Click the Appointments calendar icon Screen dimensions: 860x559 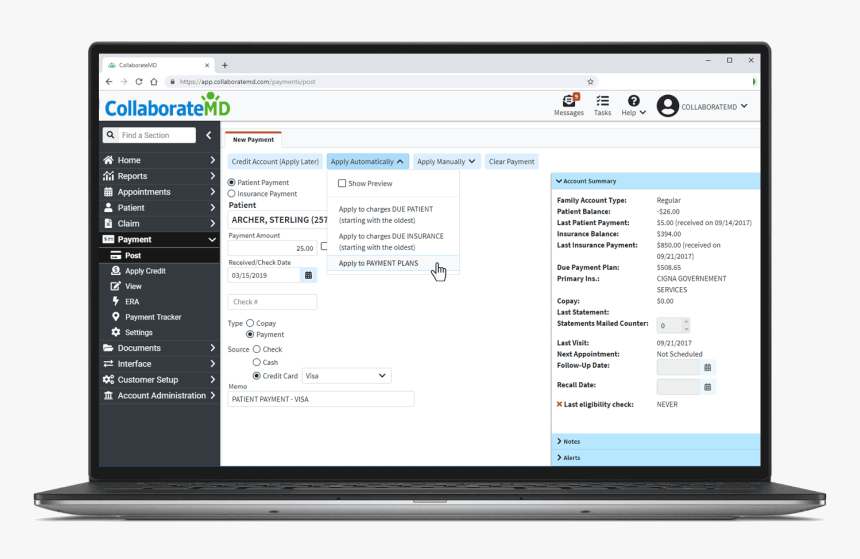(108, 192)
